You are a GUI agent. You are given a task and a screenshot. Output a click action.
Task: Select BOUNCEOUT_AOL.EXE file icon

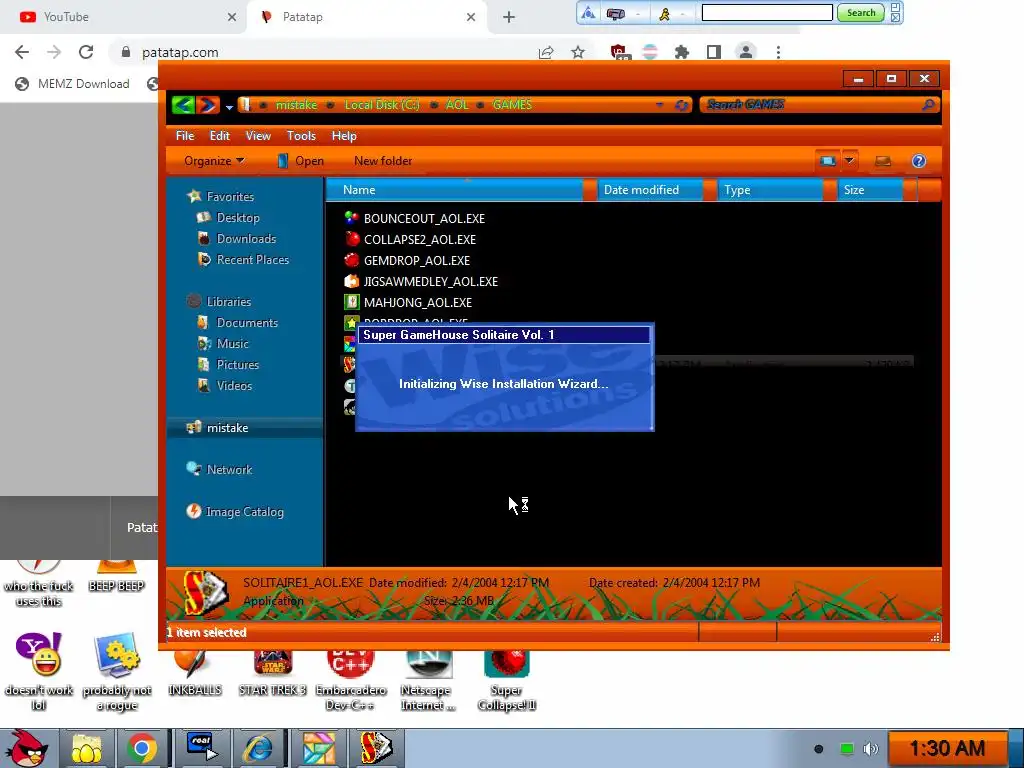351,218
